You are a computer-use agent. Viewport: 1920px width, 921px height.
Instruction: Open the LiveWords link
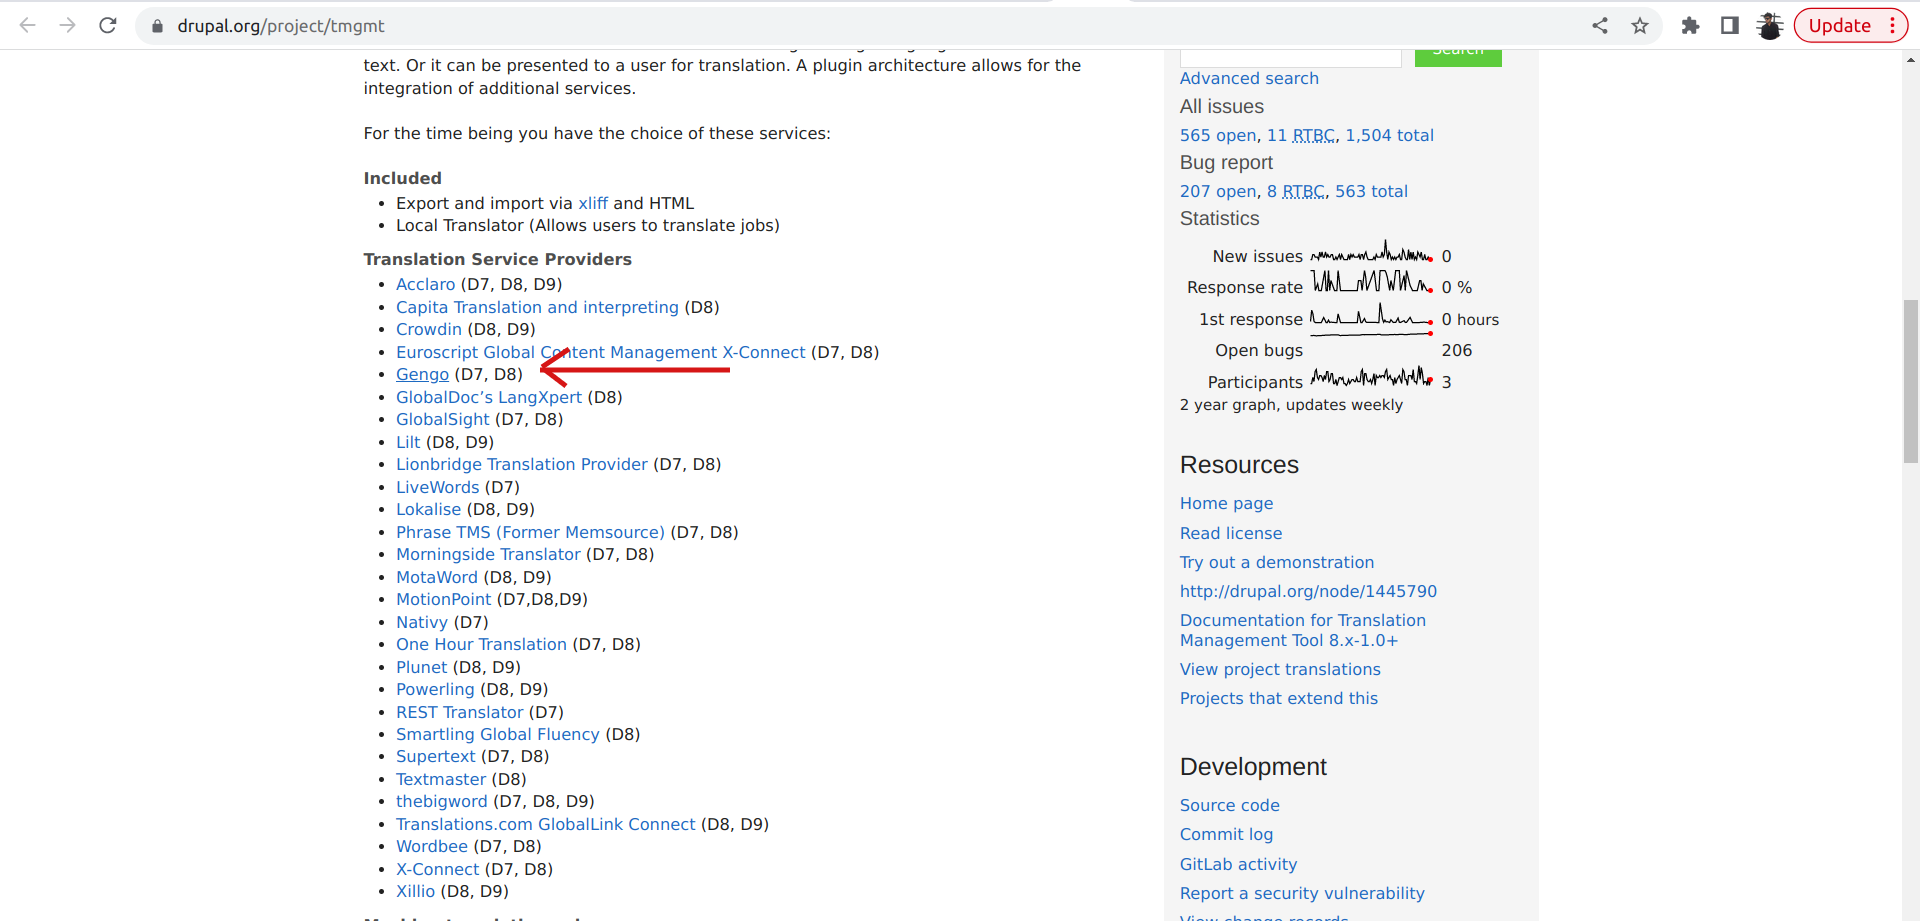[438, 487]
